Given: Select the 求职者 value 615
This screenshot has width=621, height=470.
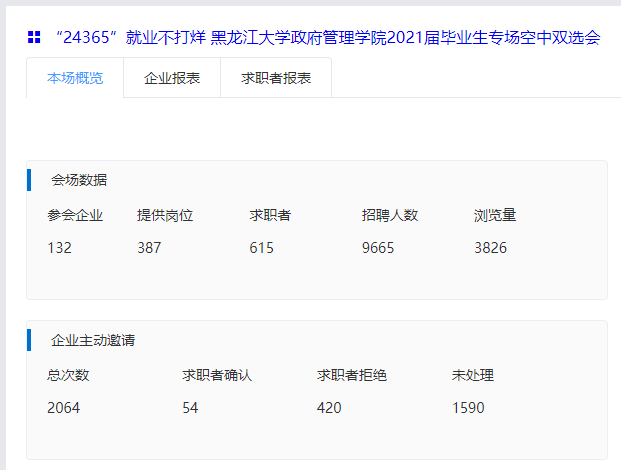Looking at the screenshot, I should 261,248.
